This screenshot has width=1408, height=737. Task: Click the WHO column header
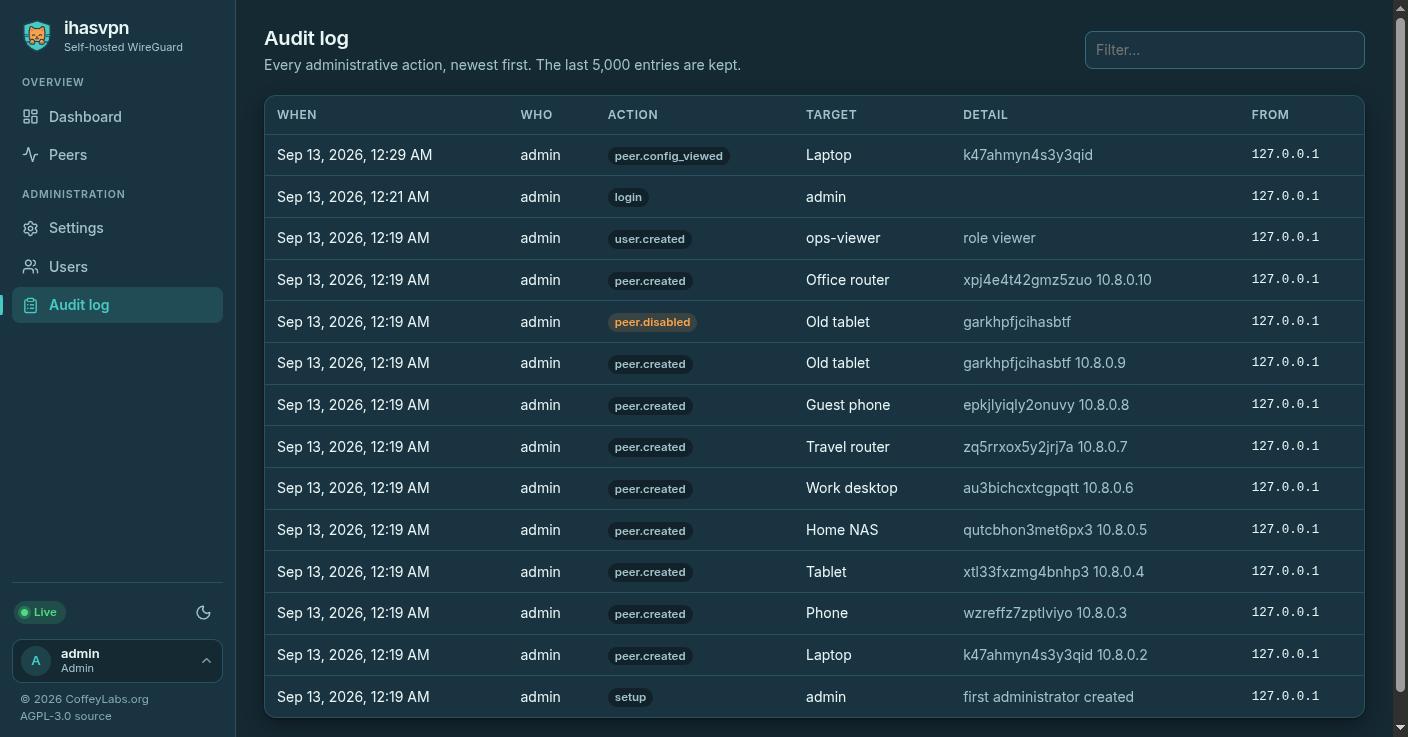(x=536, y=115)
